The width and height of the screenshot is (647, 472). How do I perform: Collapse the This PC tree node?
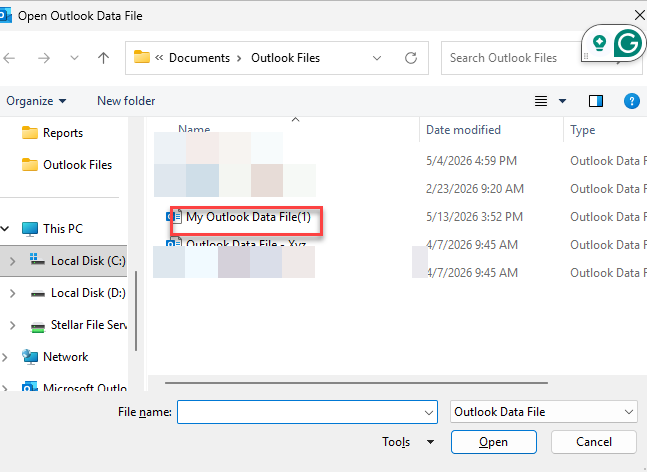(5, 228)
